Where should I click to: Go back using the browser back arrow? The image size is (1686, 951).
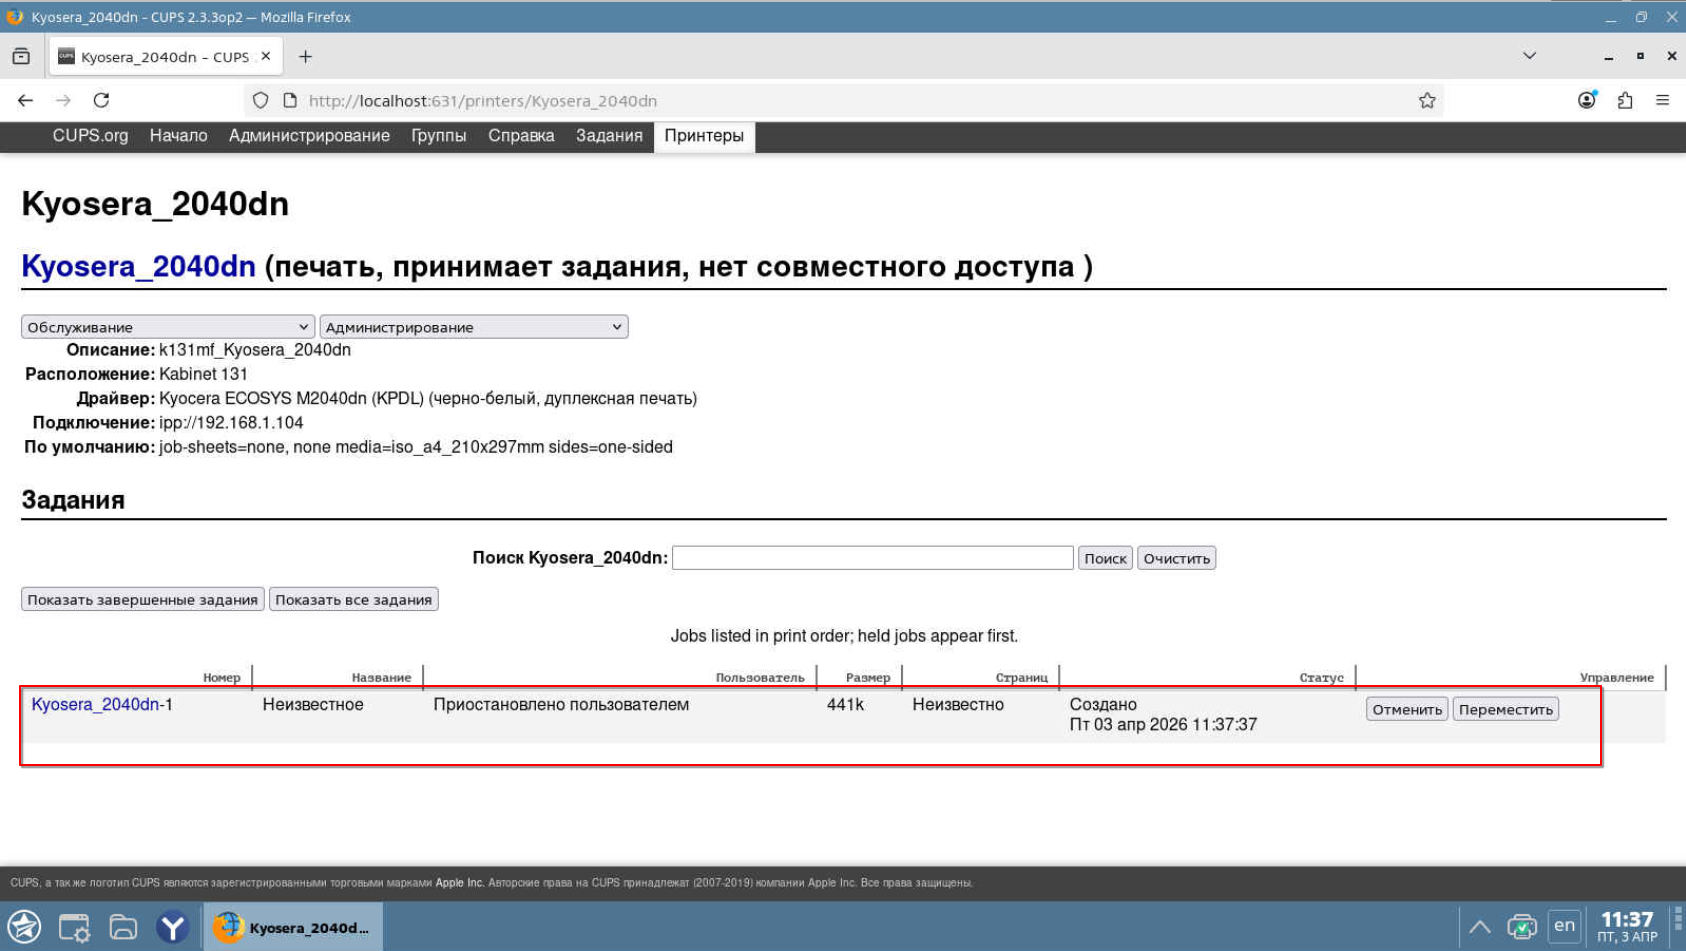click(26, 100)
